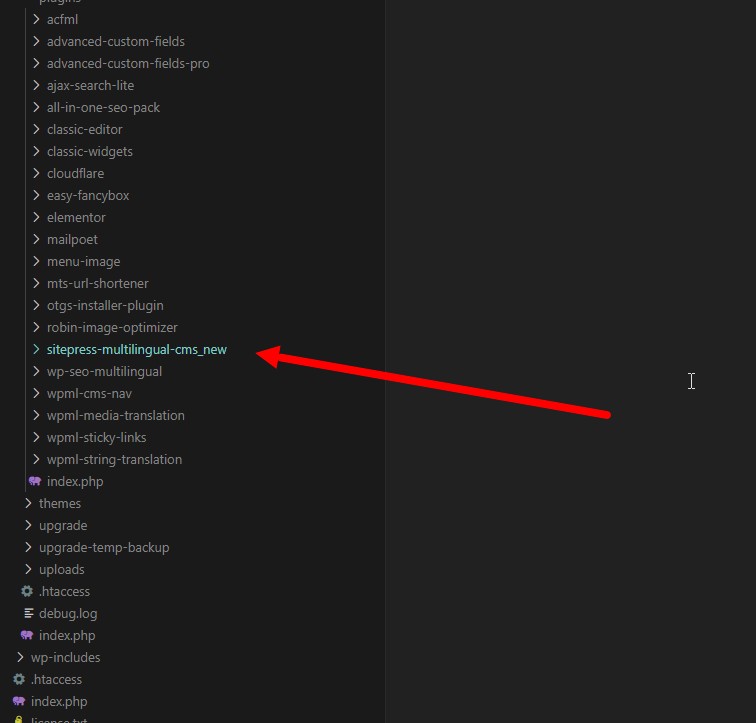
Task: Select the ajax-search-lite folder name
Action: (91, 85)
